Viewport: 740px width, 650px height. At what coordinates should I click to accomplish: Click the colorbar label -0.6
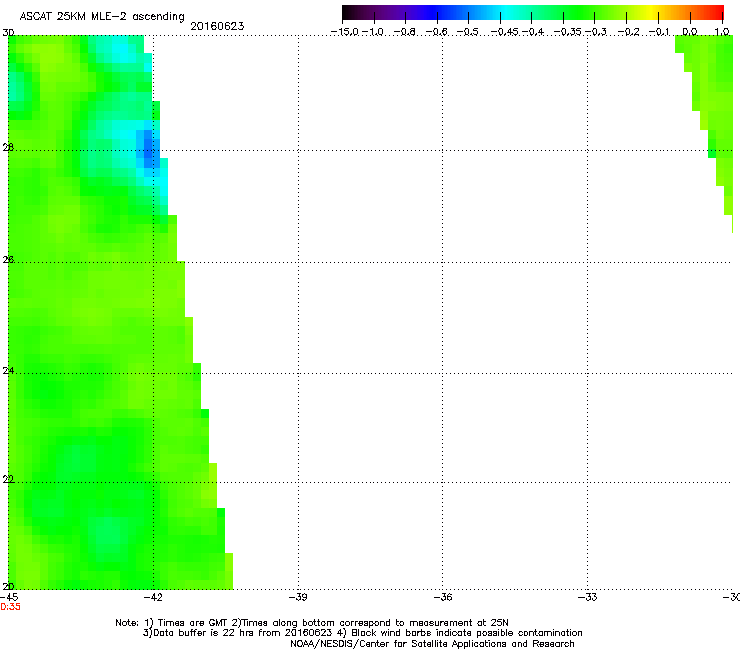pyautogui.click(x=437, y=32)
